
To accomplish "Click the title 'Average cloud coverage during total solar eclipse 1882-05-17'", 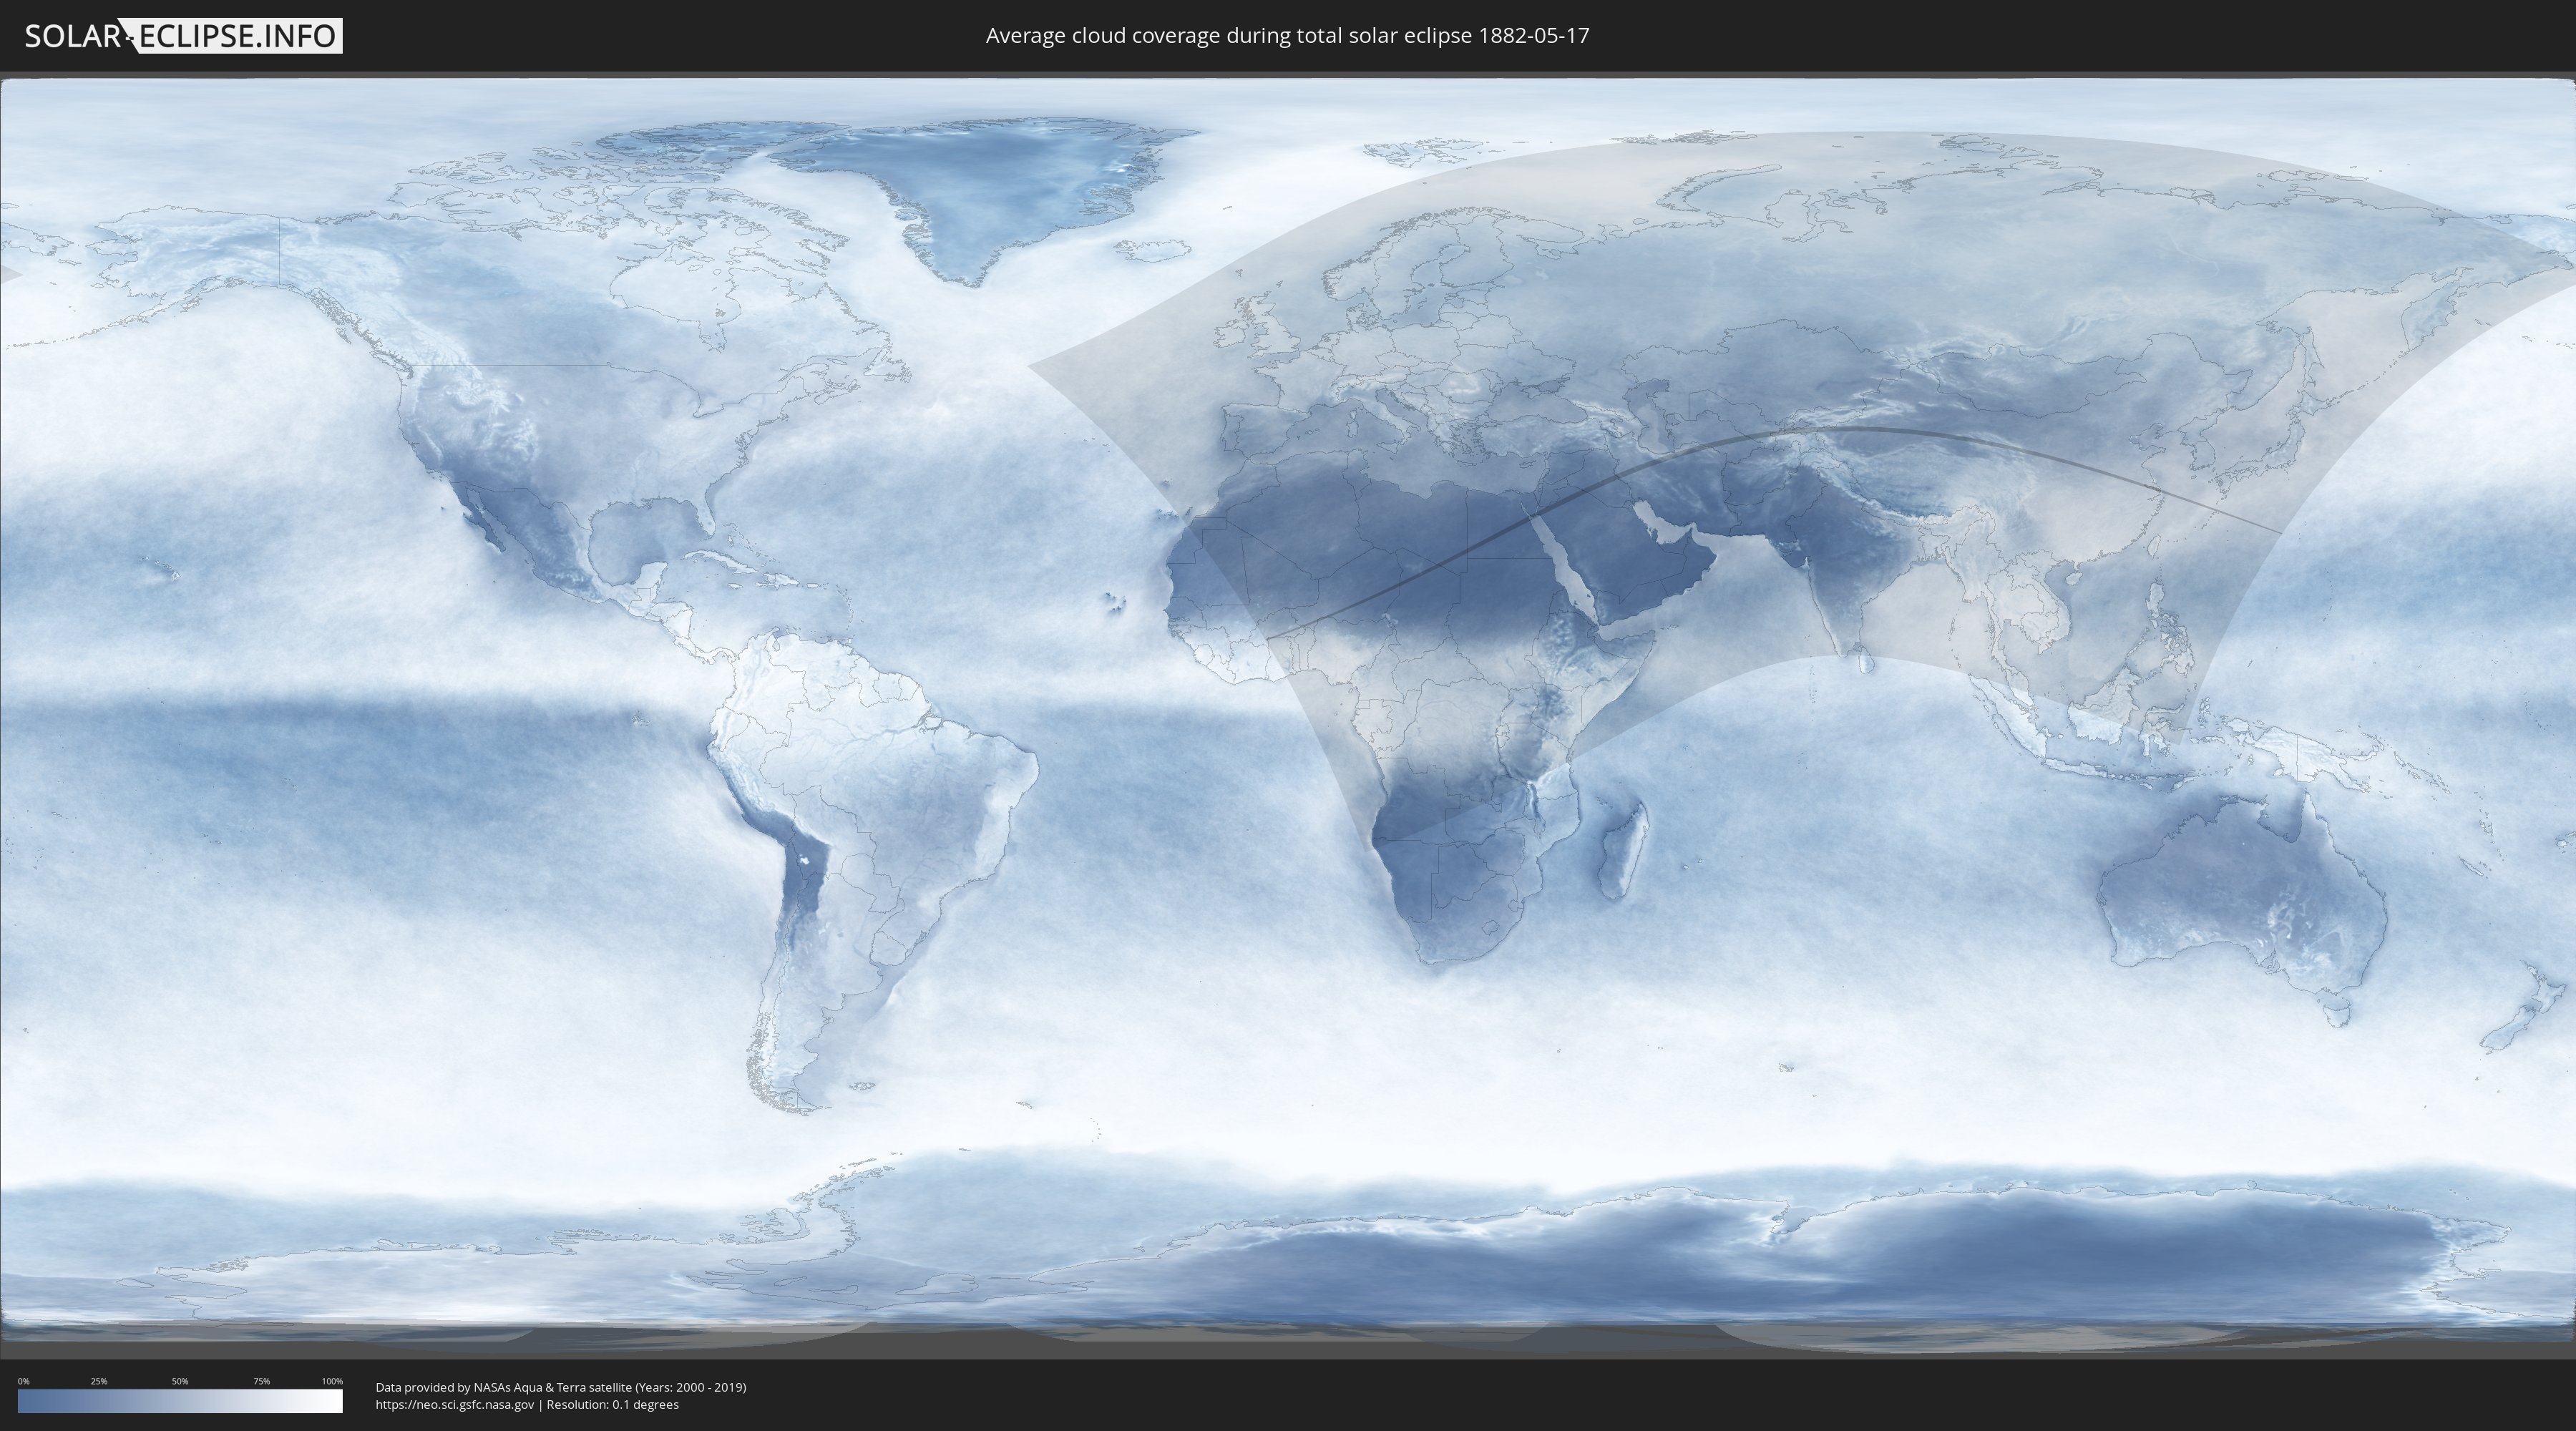I will tap(1287, 36).
